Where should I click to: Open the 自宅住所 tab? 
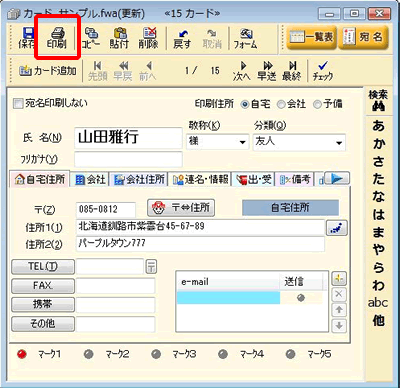tap(40, 180)
